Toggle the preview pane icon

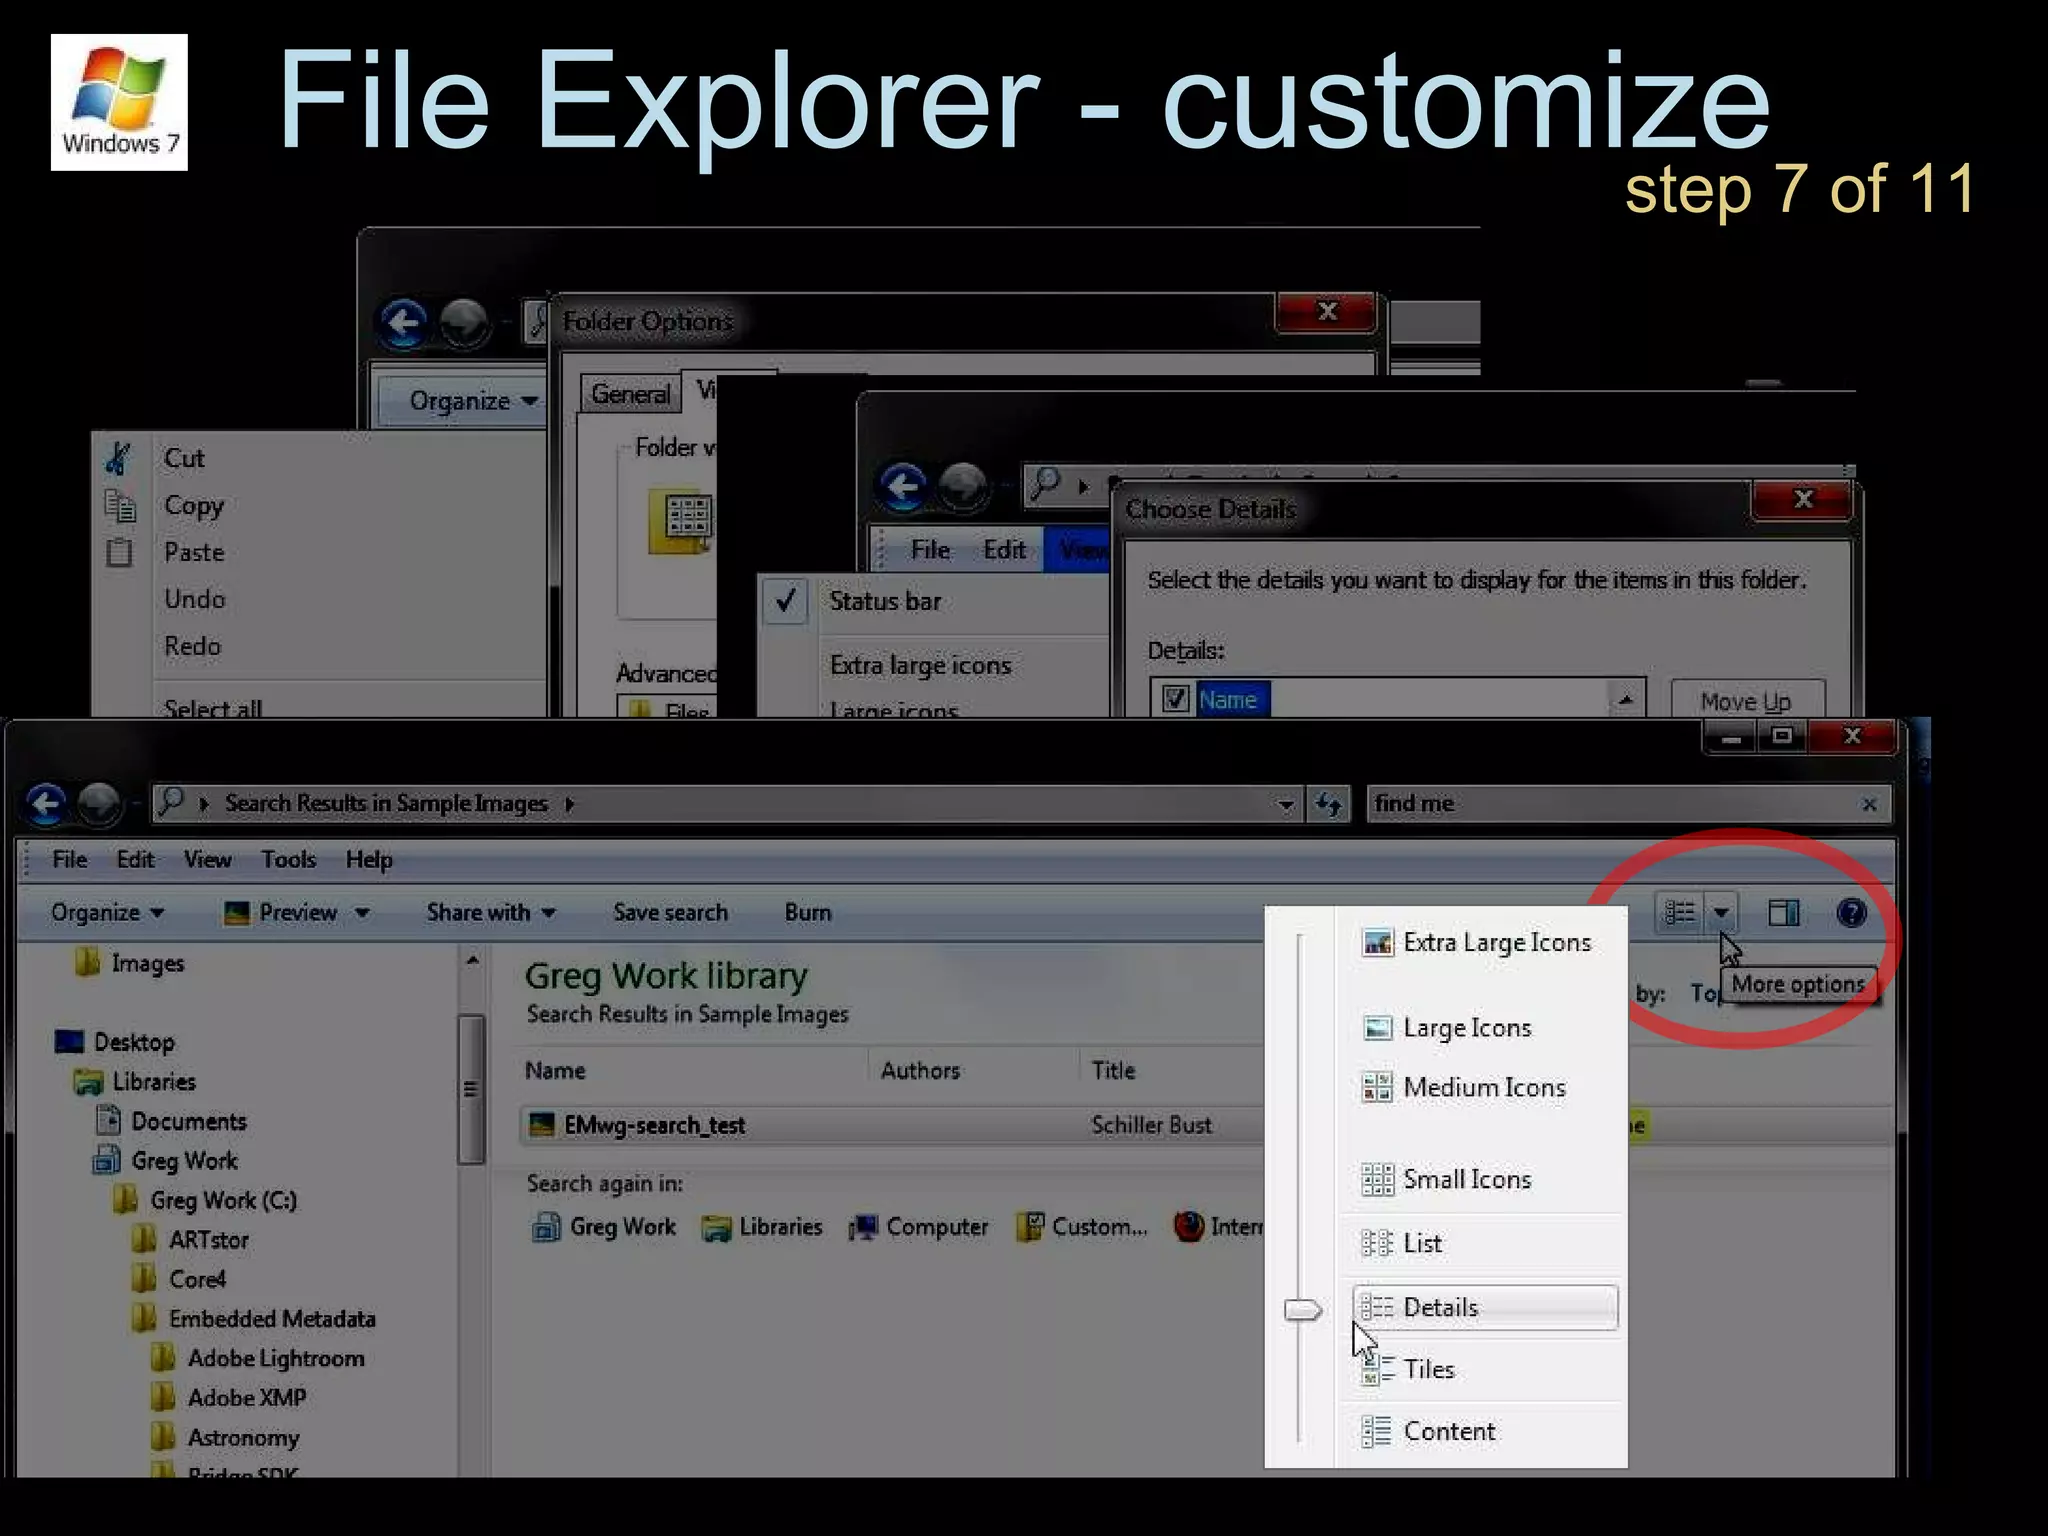1783,912
